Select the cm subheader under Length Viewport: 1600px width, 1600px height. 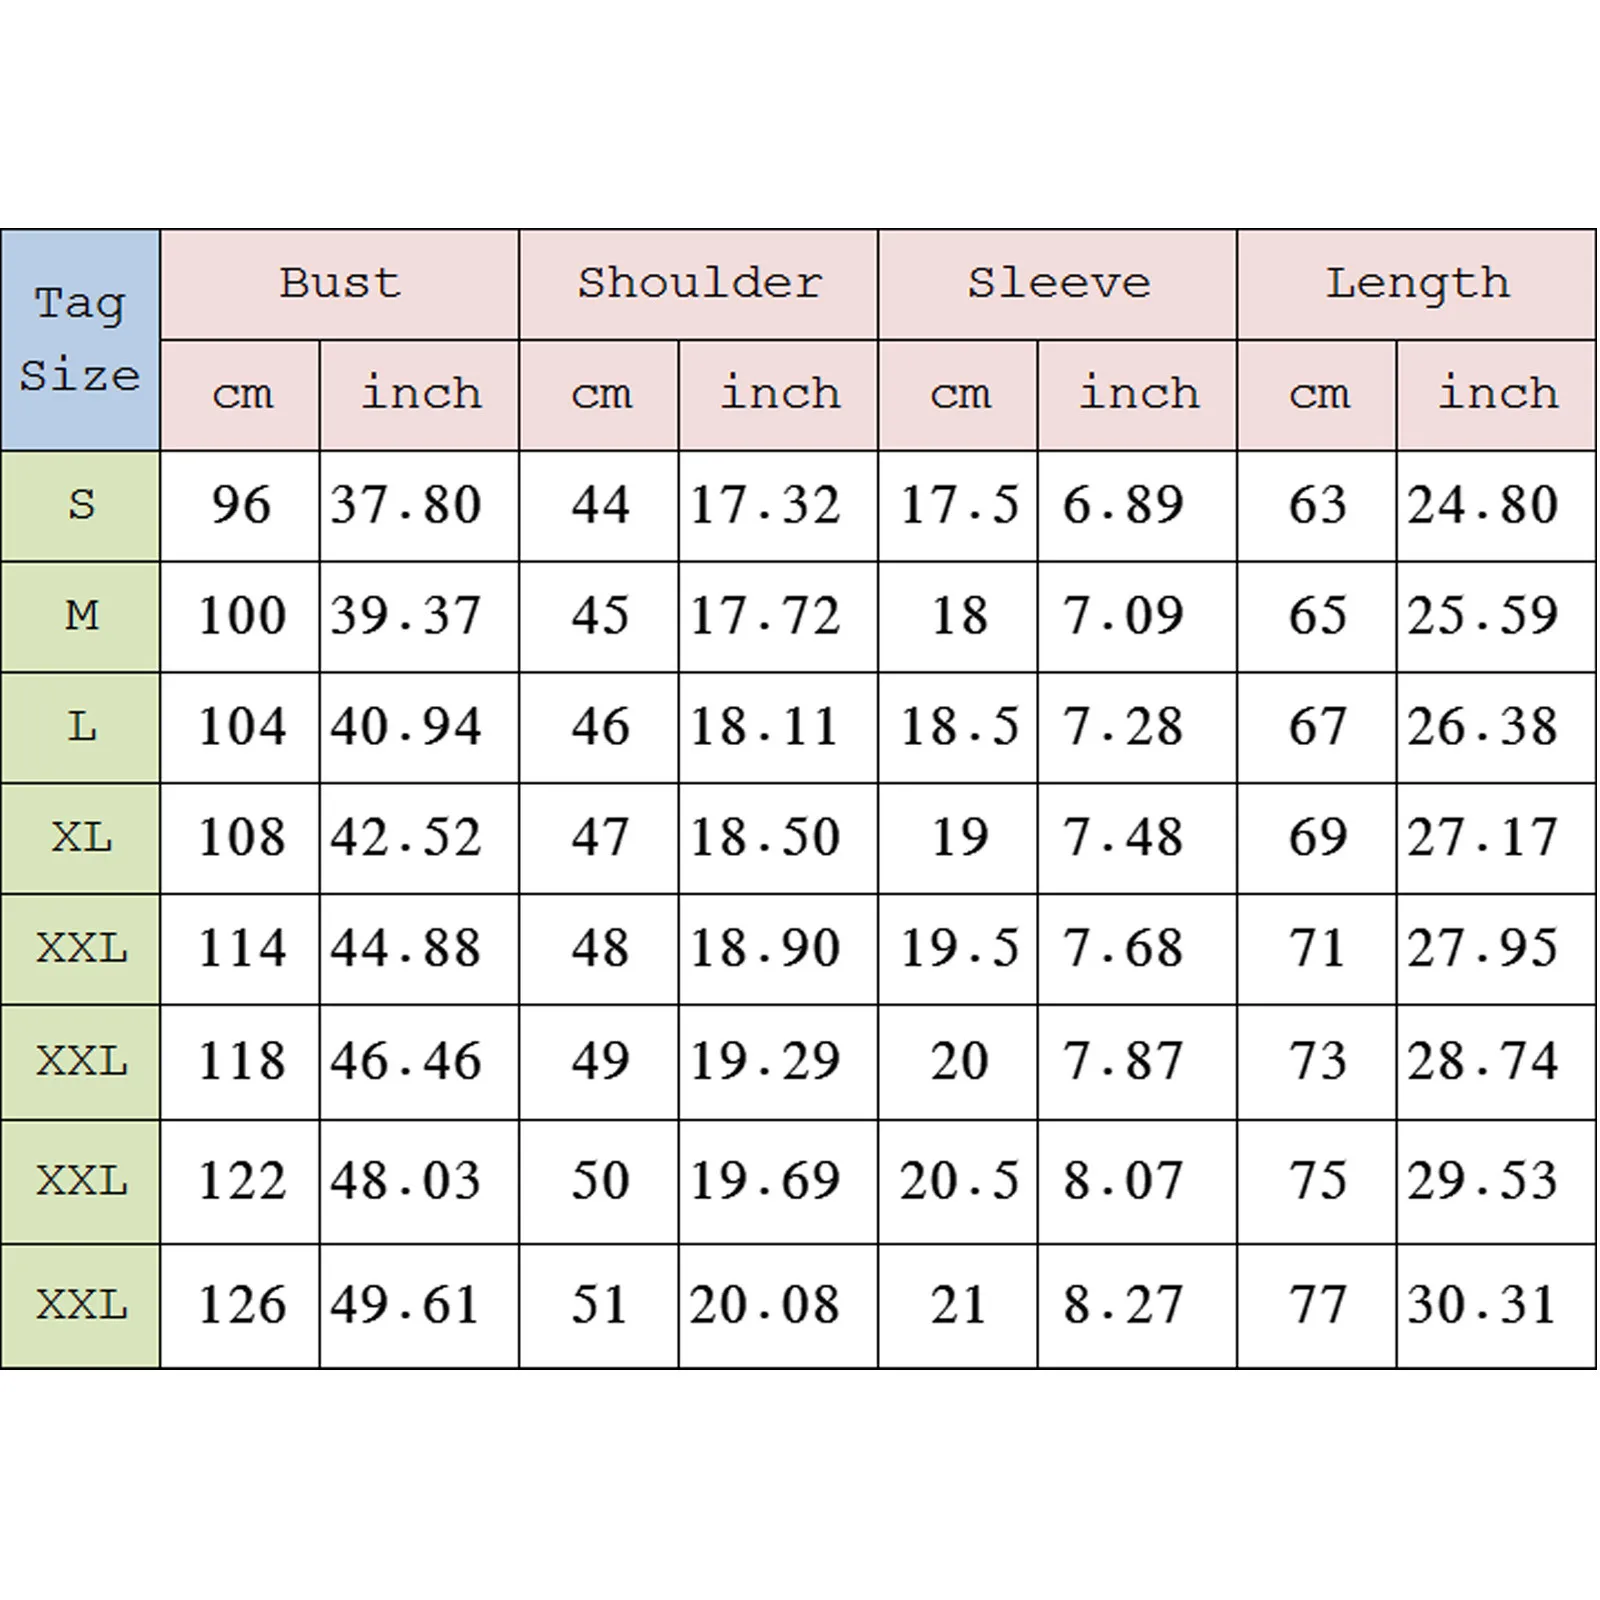(x=1318, y=395)
